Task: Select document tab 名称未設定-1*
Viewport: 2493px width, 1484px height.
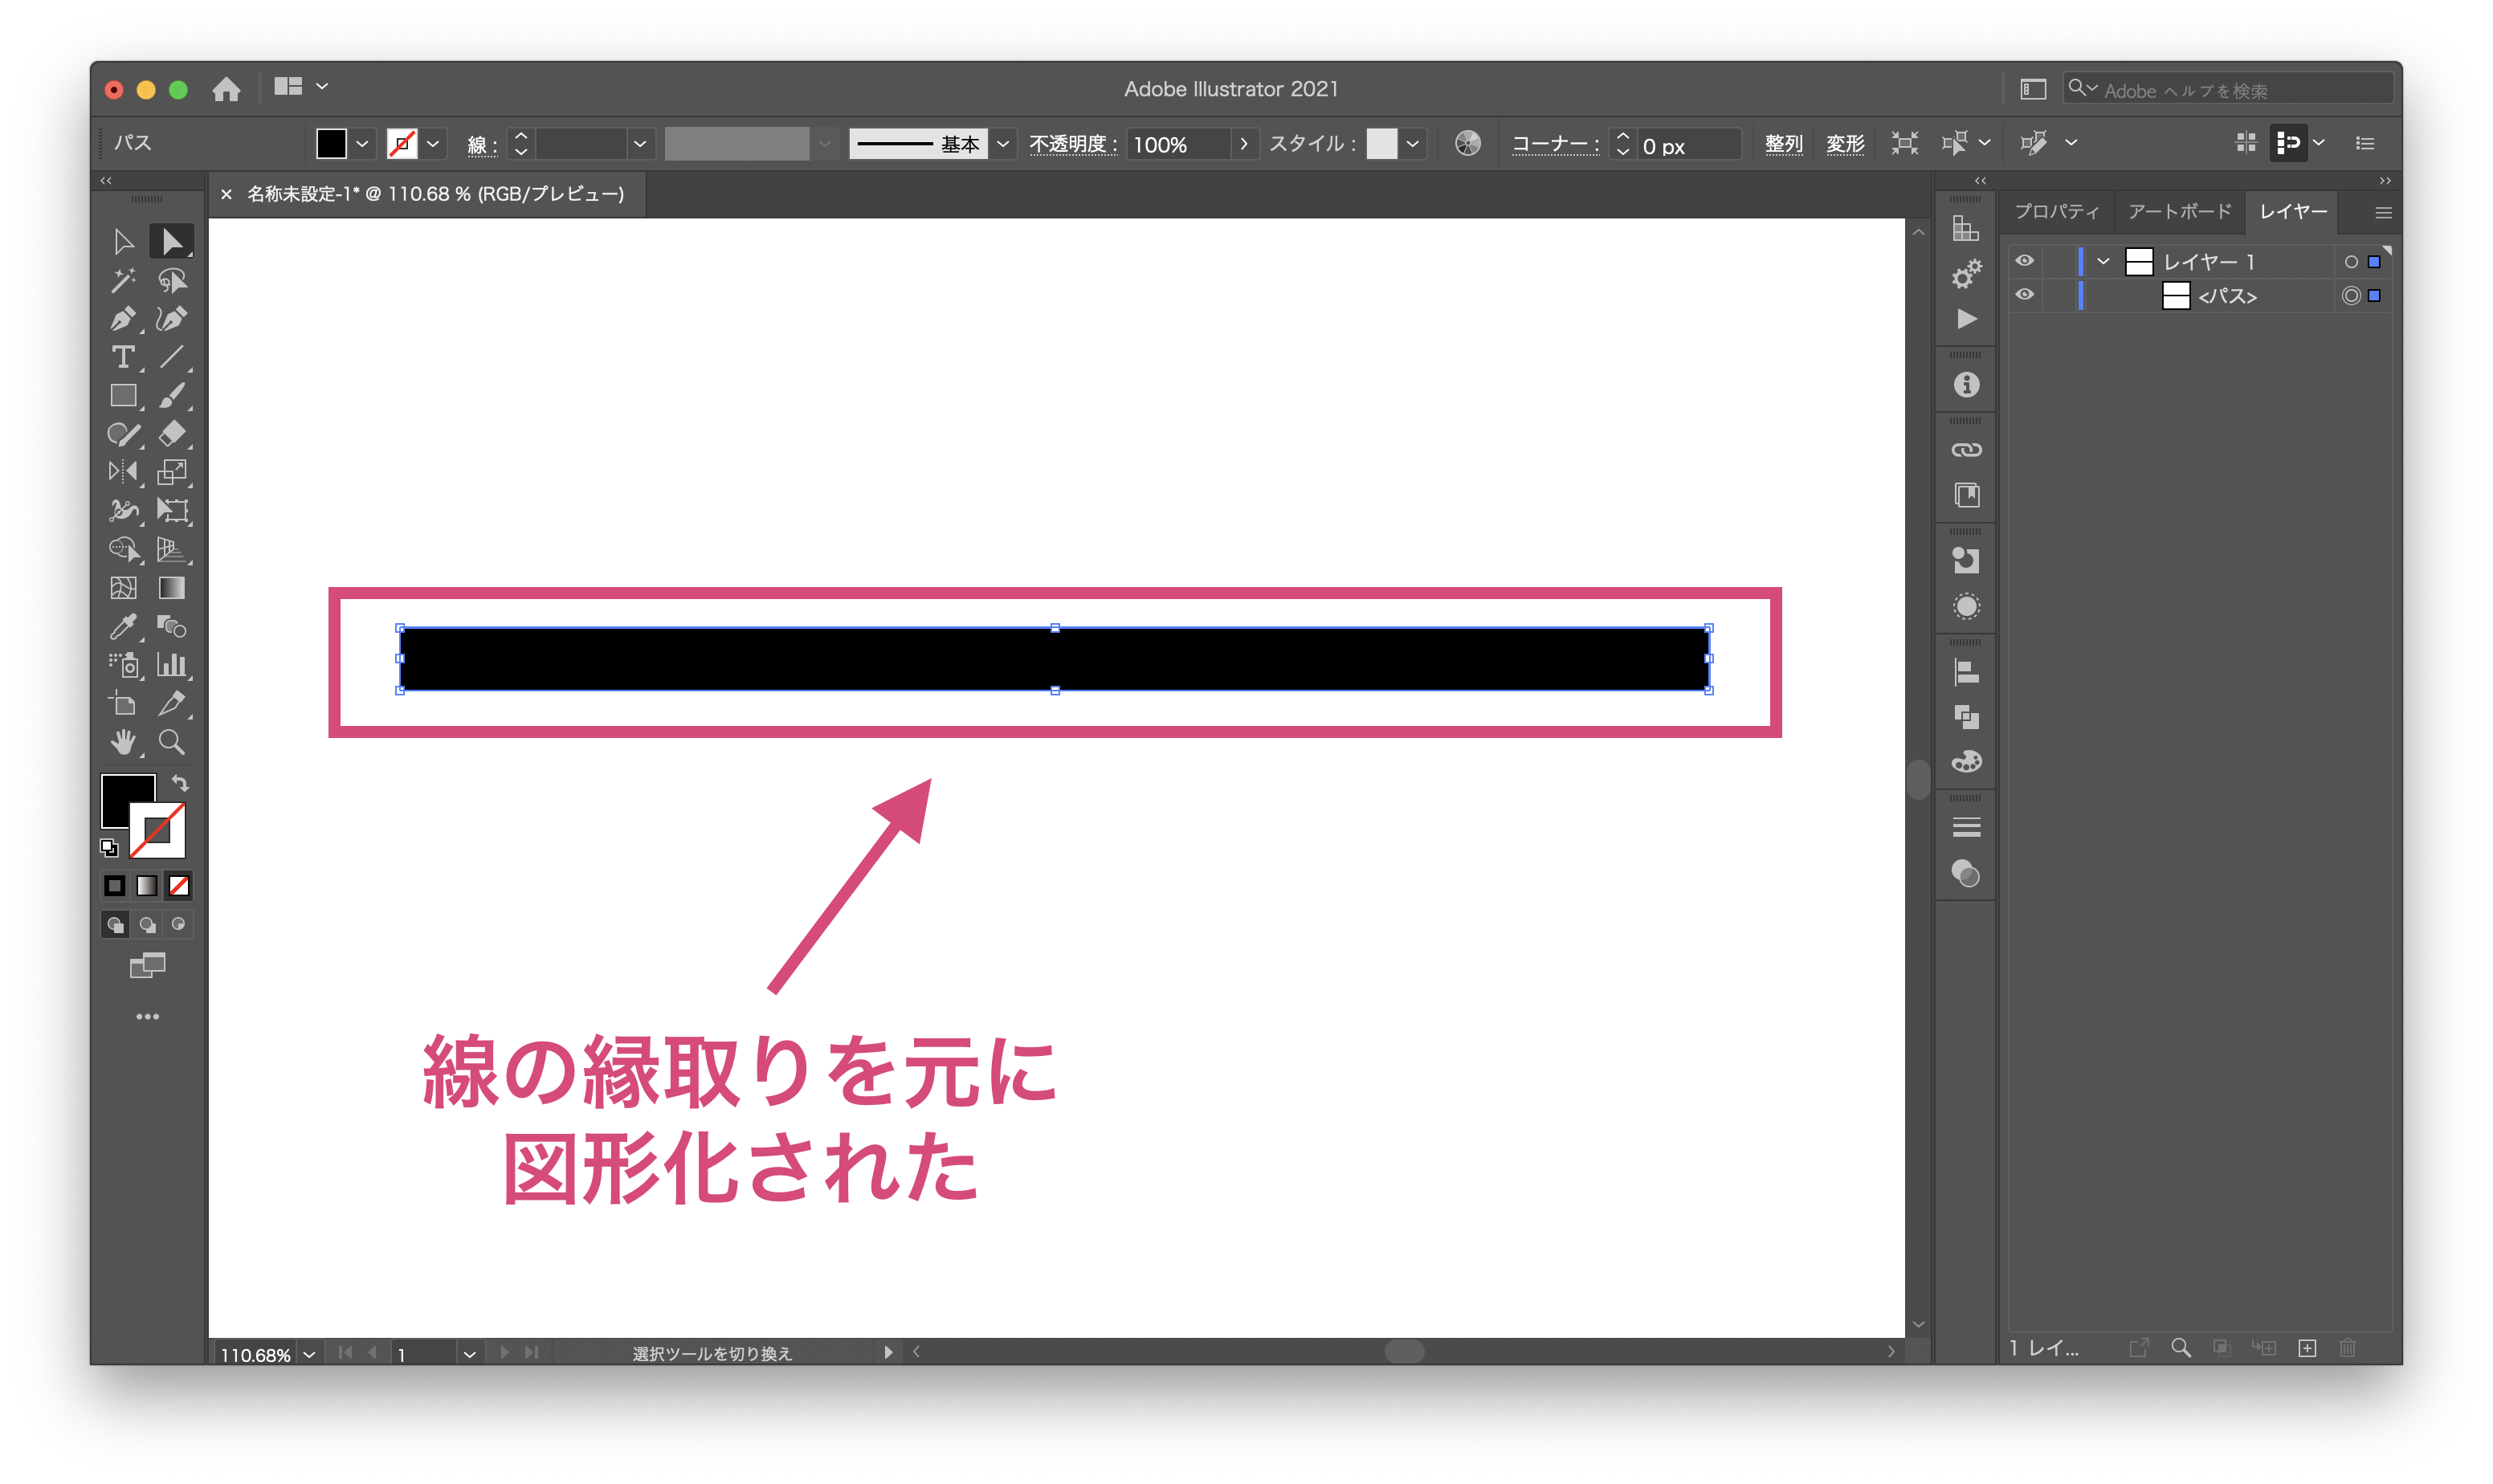Action: 435,194
